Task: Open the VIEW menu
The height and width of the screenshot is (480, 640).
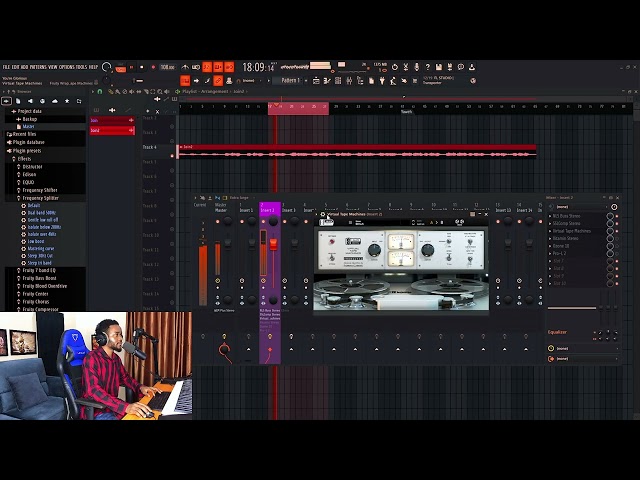Action: click(x=53, y=67)
